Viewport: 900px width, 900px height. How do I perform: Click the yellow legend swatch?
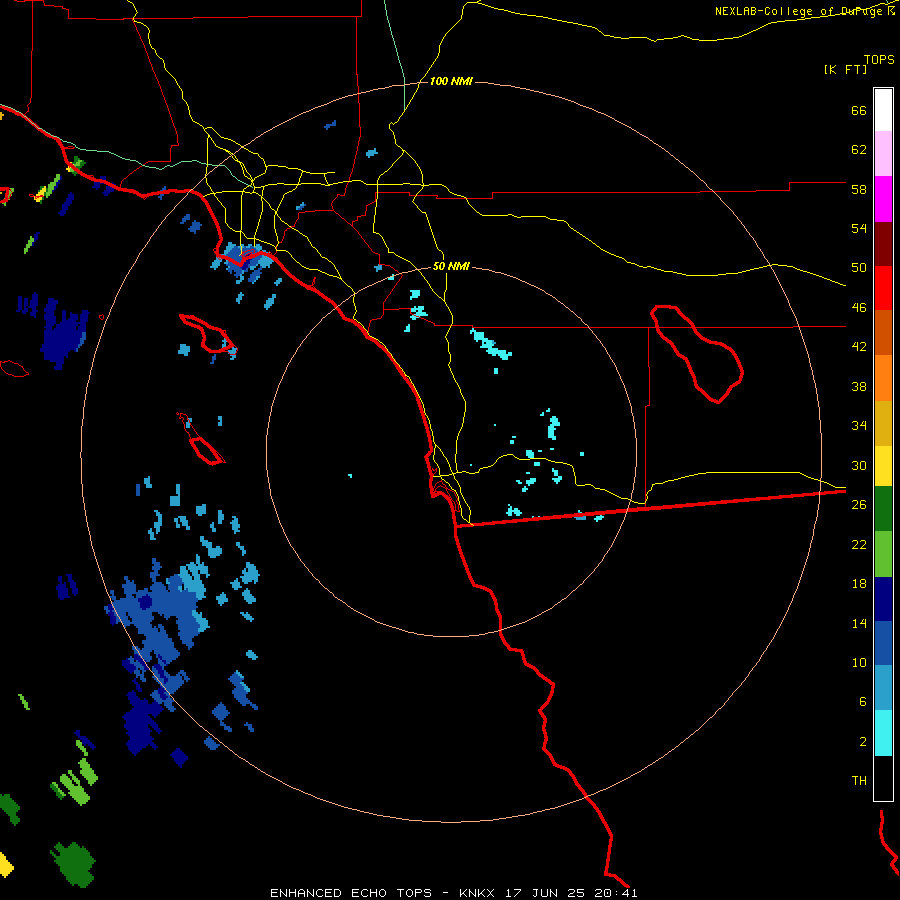883,466
